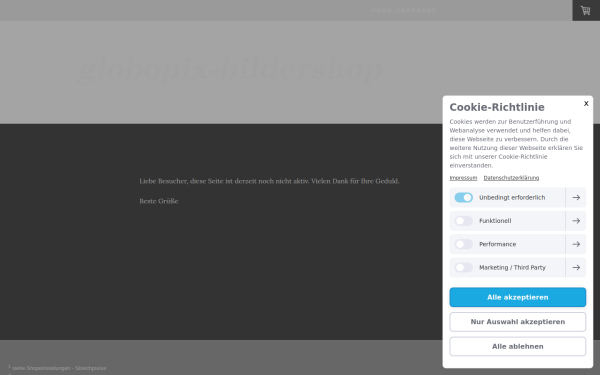This screenshot has width=600, height=375.
Task: Enable the Performance cookies switch
Action: 463,244
